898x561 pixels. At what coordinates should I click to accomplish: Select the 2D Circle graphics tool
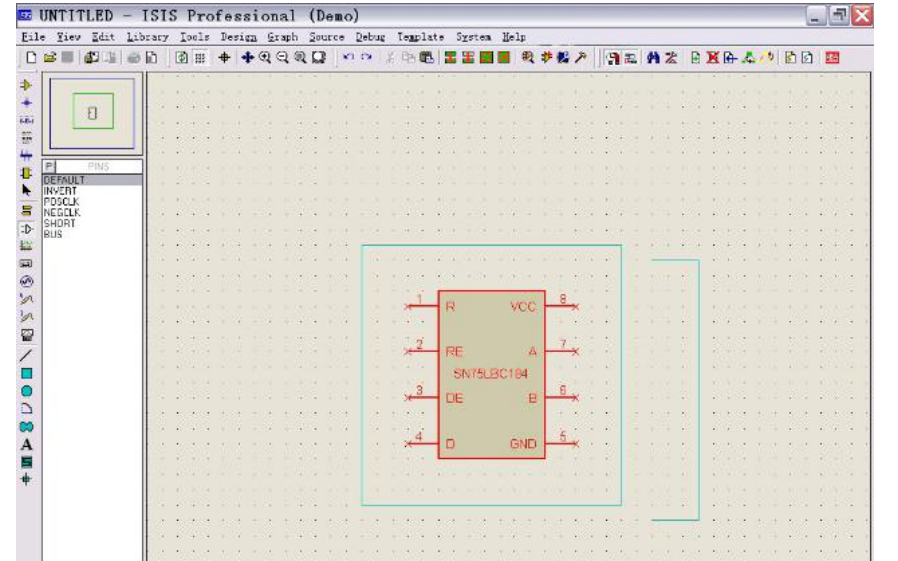point(27,390)
